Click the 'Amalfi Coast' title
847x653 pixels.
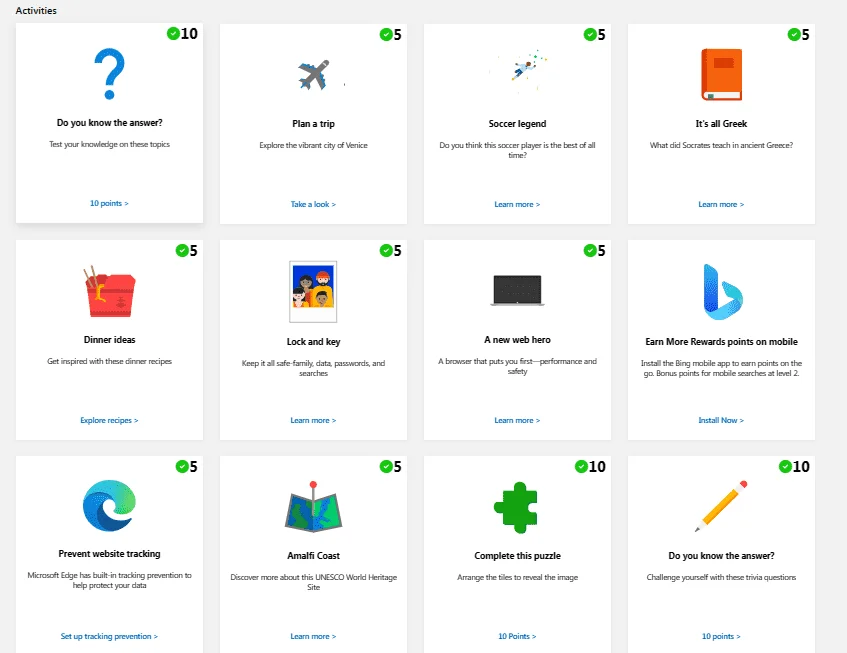click(313, 556)
